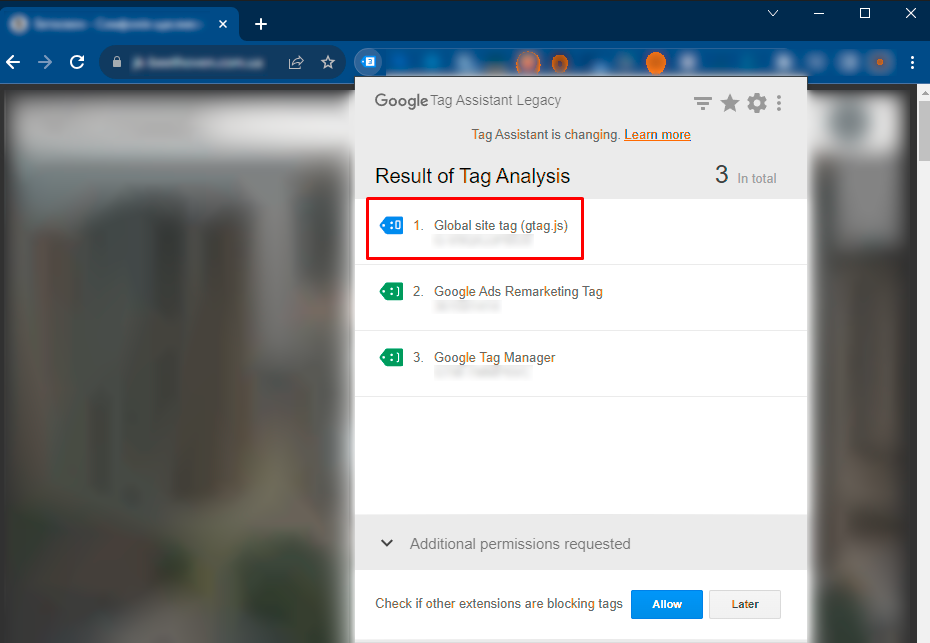
Task: Click the blue Global site tag icon
Action: (x=391, y=225)
